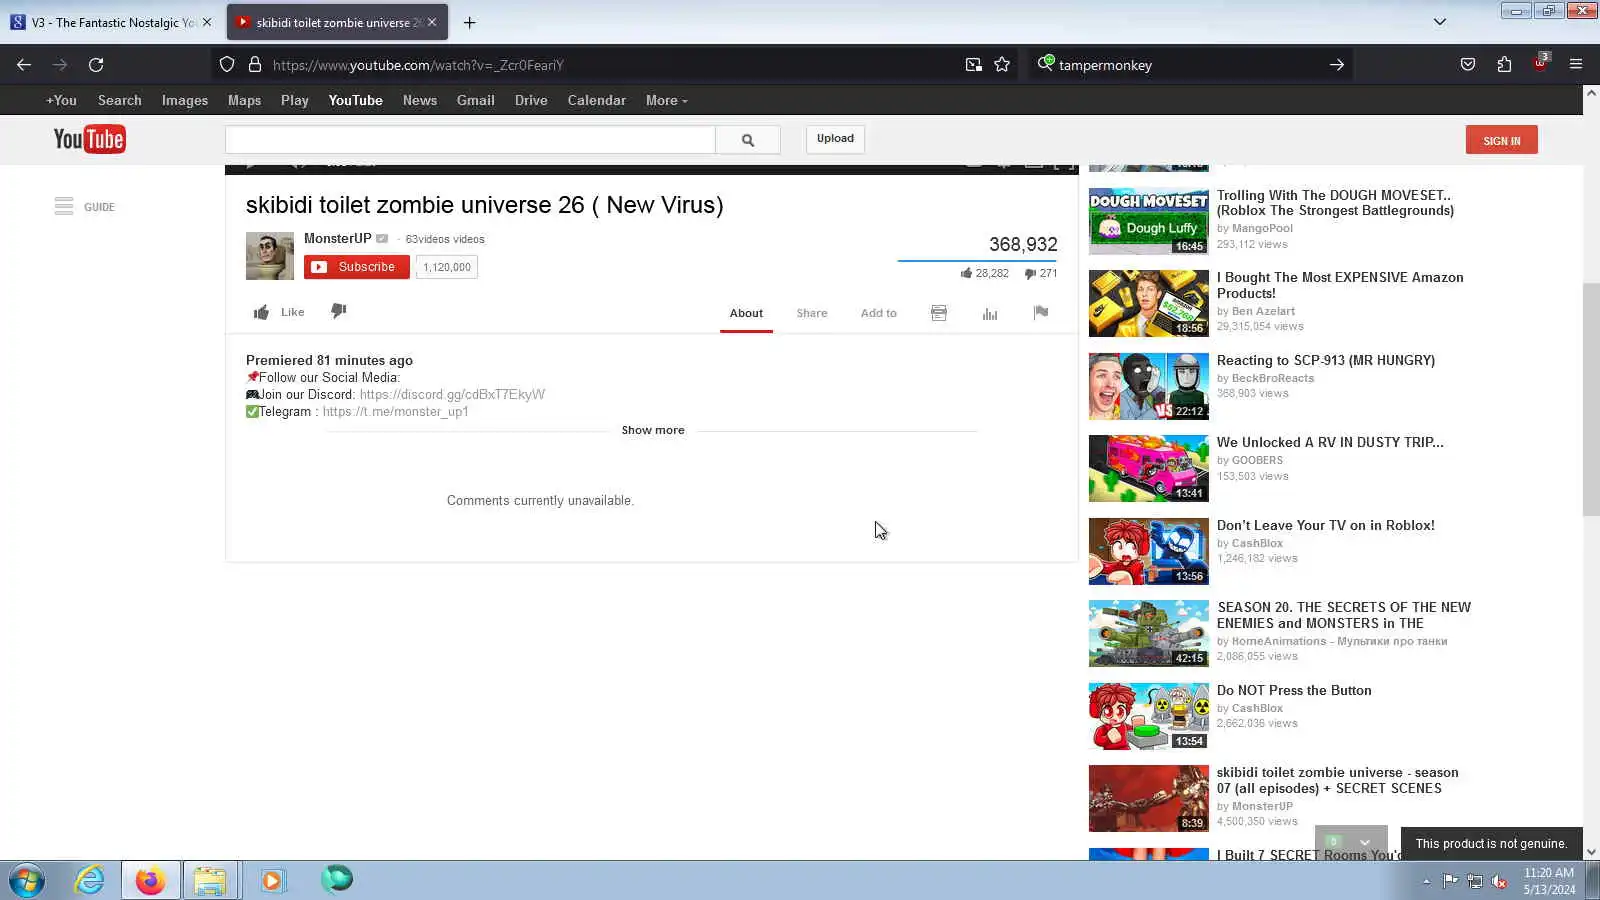The height and width of the screenshot is (900, 1600).
Task: List all tabs dropdown arrow
Action: tap(1440, 22)
